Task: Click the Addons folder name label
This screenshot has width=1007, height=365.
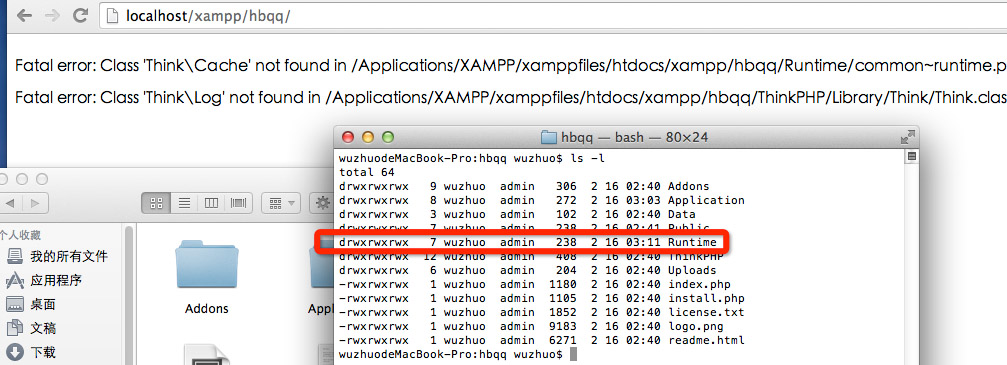Action: tap(207, 308)
